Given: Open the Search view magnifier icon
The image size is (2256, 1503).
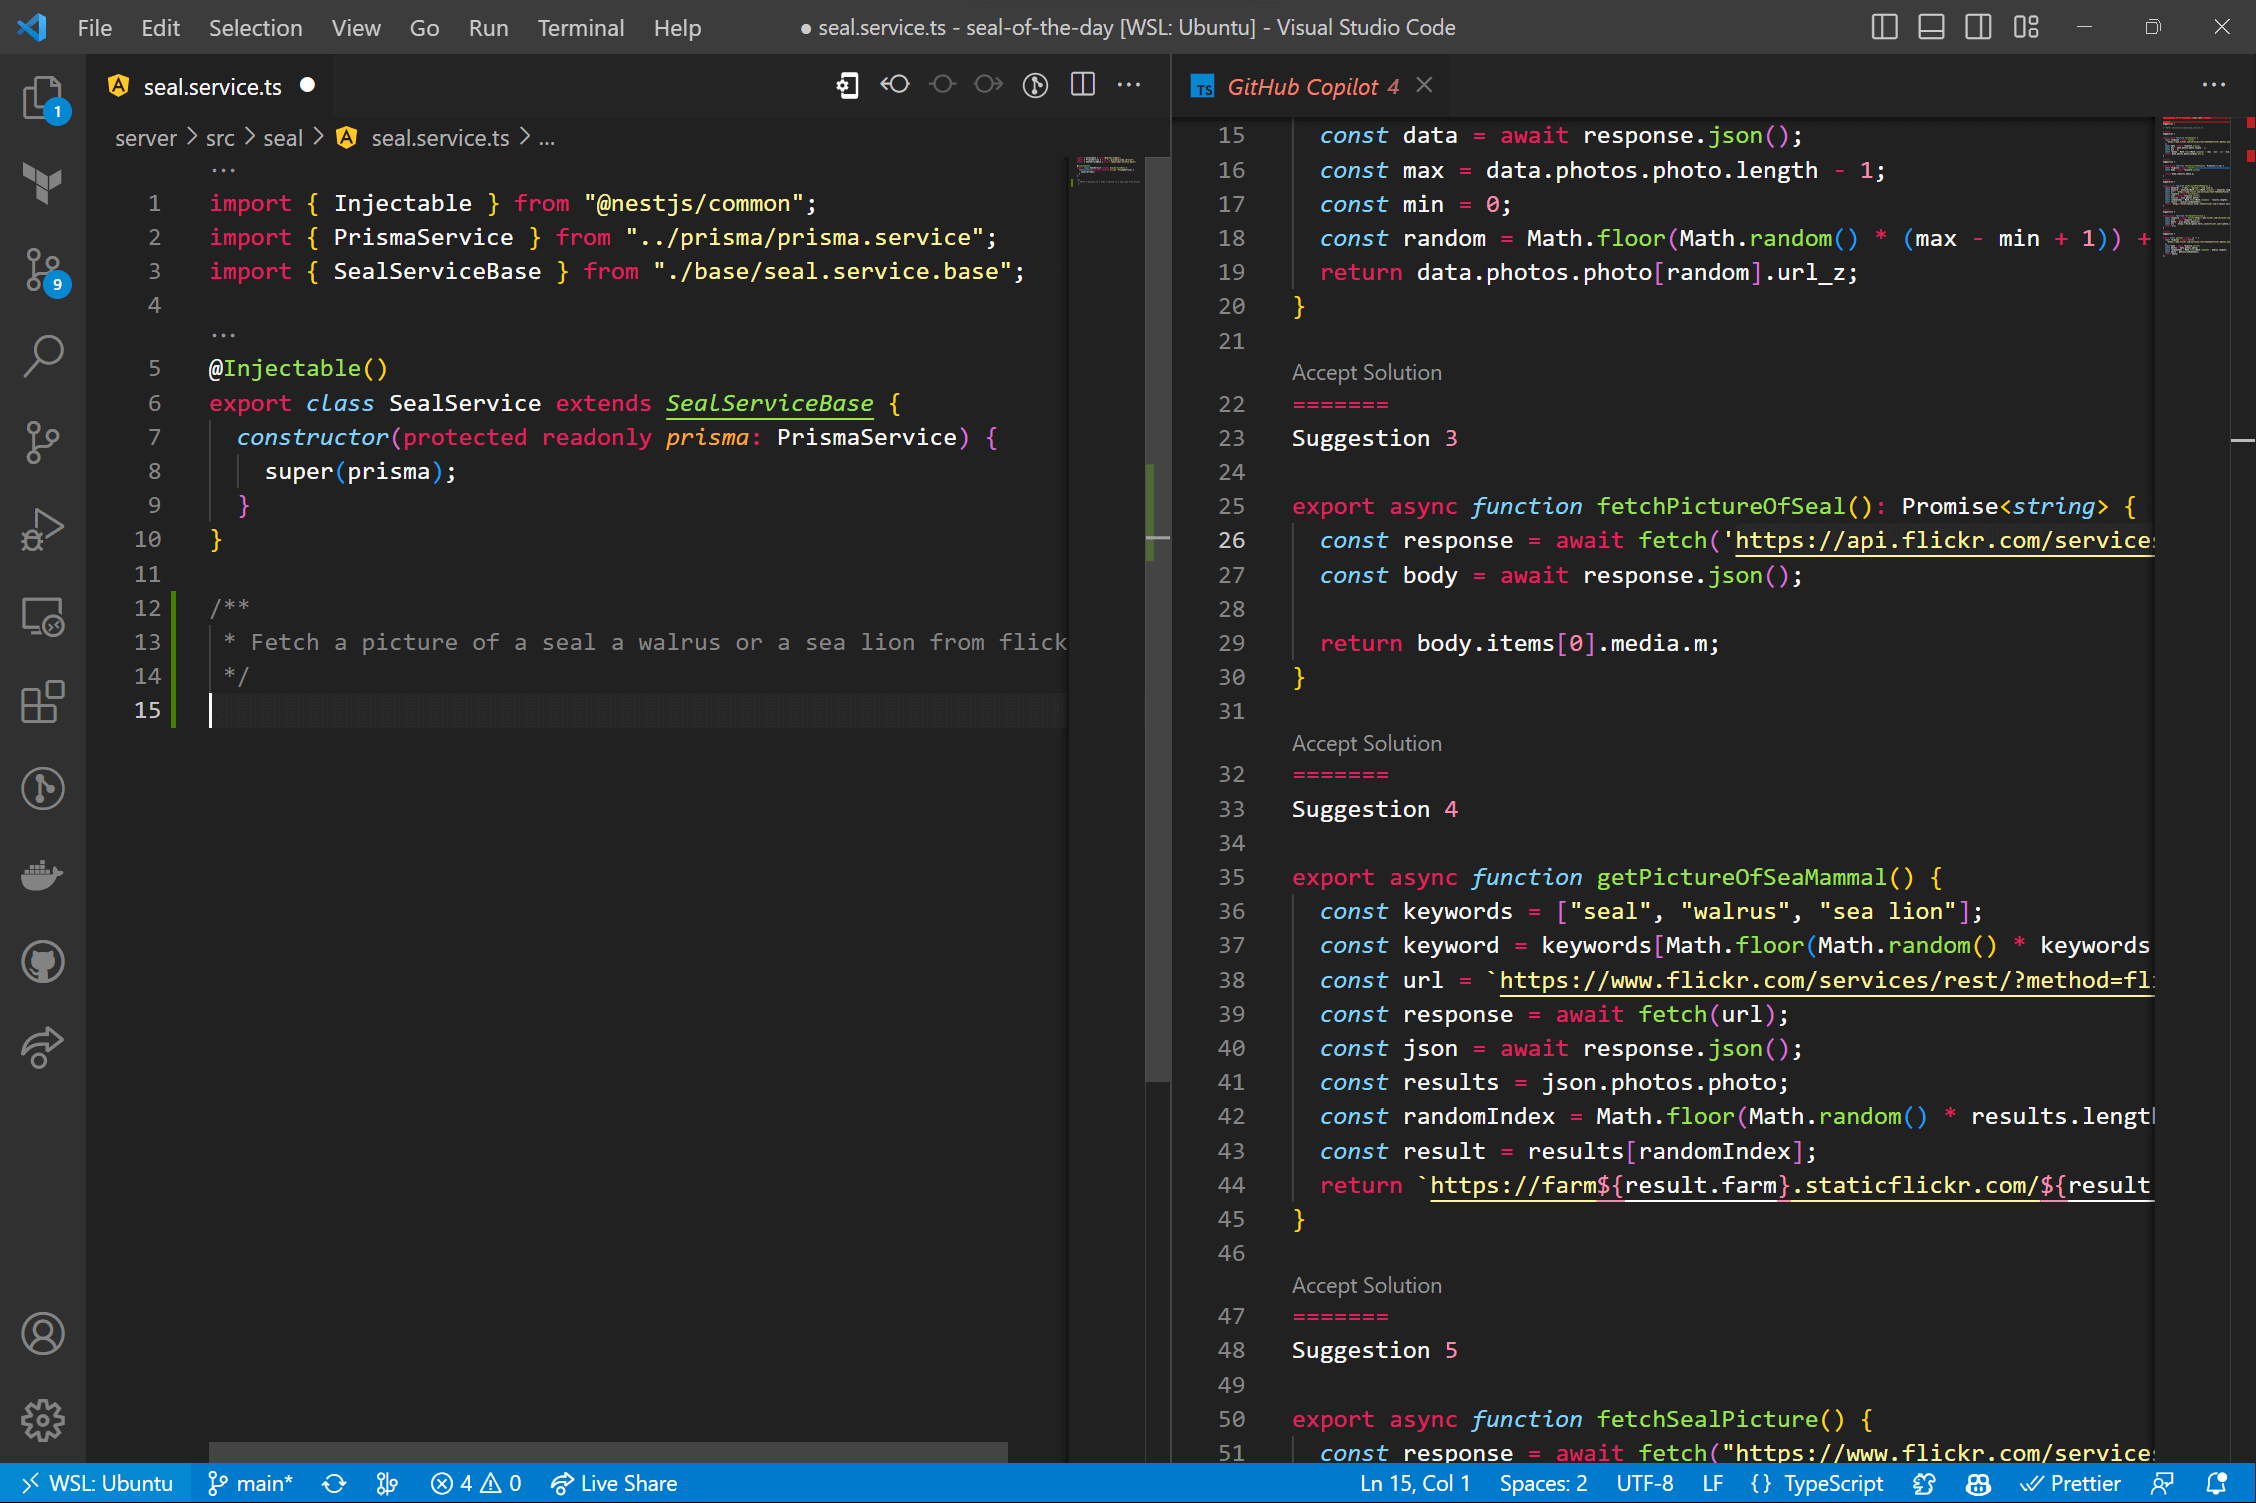Looking at the screenshot, I should pyautogui.click(x=42, y=355).
